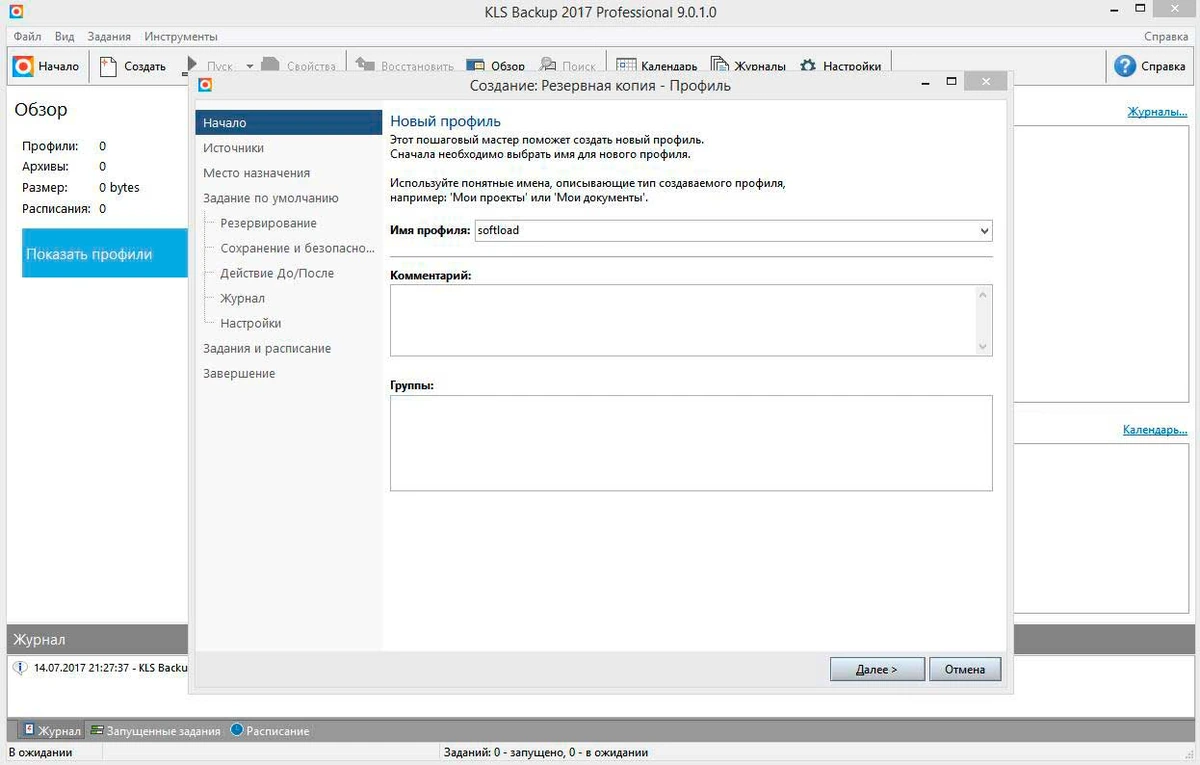This screenshot has height=765, width=1200.
Task: Open the Вид menu
Action: coord(65,36)
